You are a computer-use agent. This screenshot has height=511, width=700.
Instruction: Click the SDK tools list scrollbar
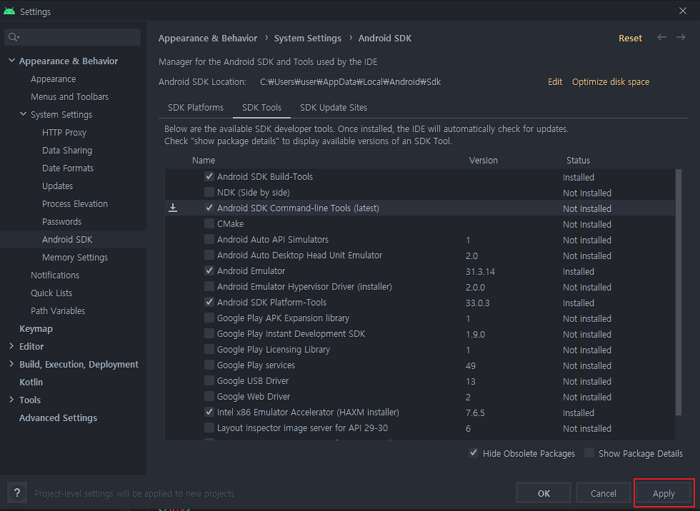pos(679,292)
